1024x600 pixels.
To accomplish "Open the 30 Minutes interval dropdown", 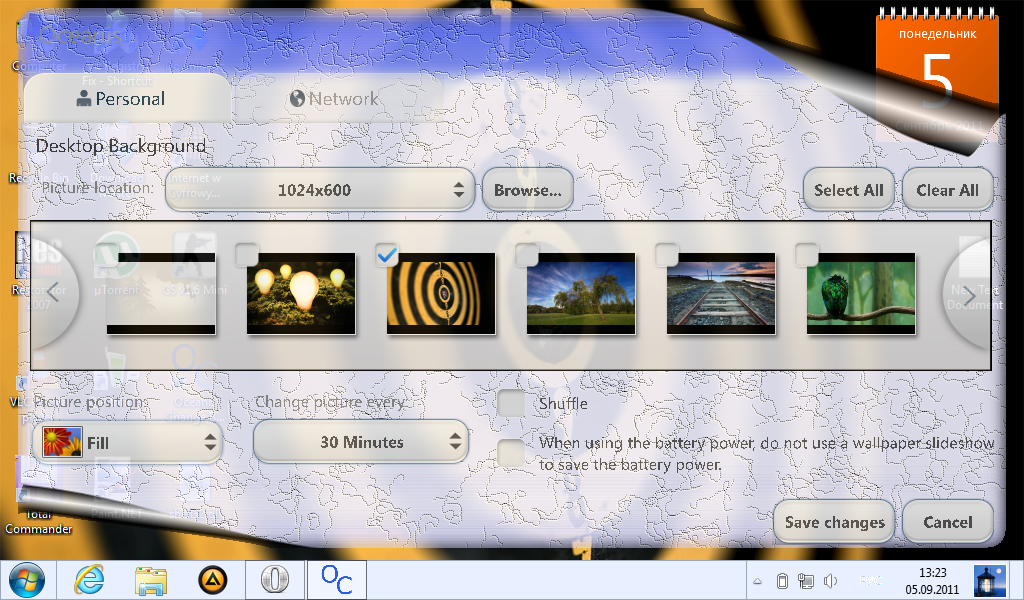I will tap(361, 442).
